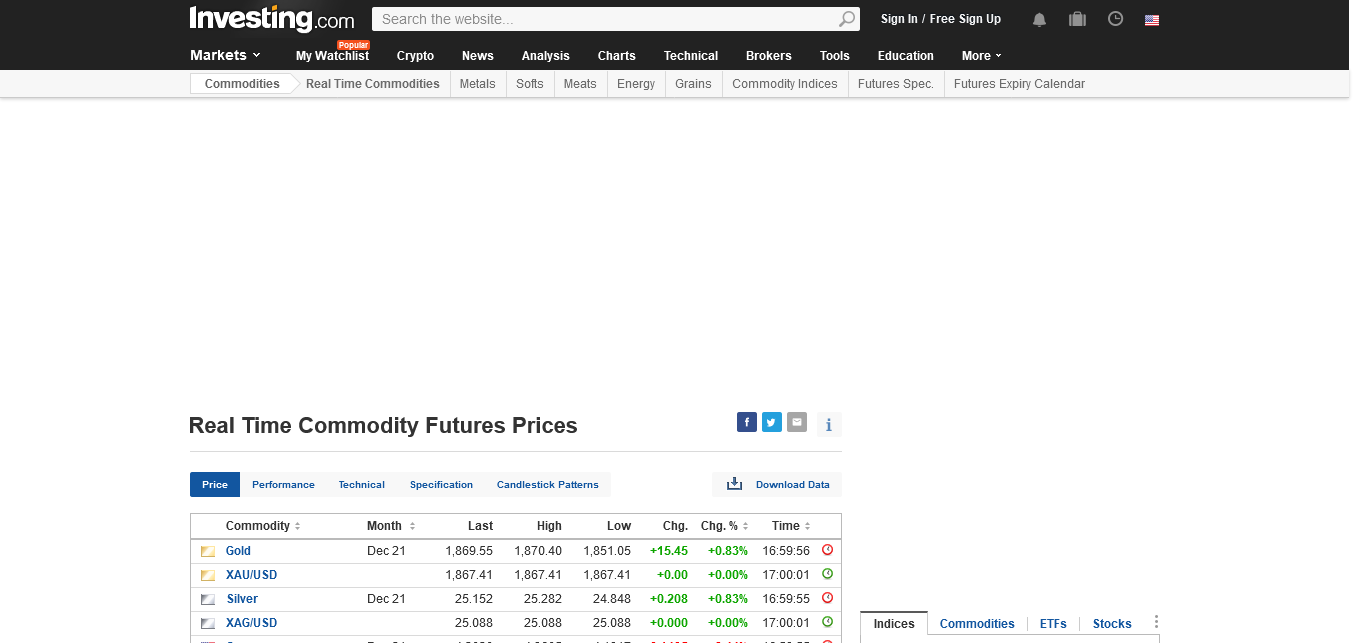Screen dimensions: 1366x643
Task: Expand the More navigation dropdown
Action: click(x=981, y=56)
